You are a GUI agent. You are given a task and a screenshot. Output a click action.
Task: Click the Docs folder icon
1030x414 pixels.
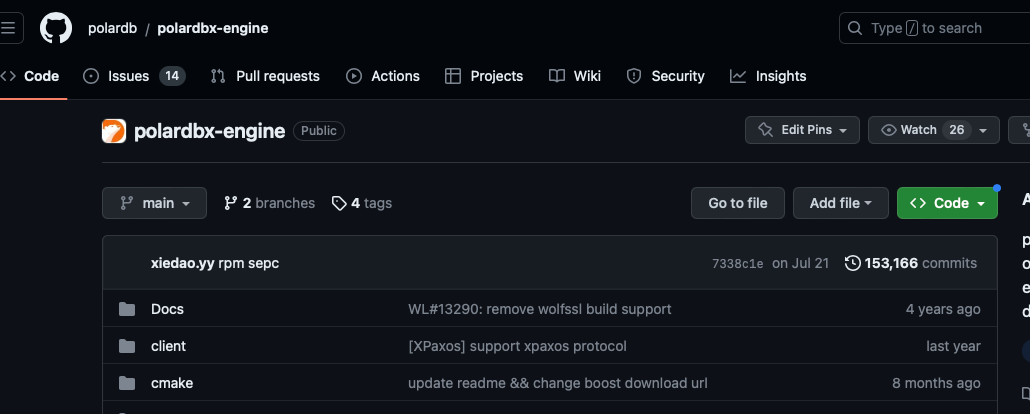(x=127, y=309)
